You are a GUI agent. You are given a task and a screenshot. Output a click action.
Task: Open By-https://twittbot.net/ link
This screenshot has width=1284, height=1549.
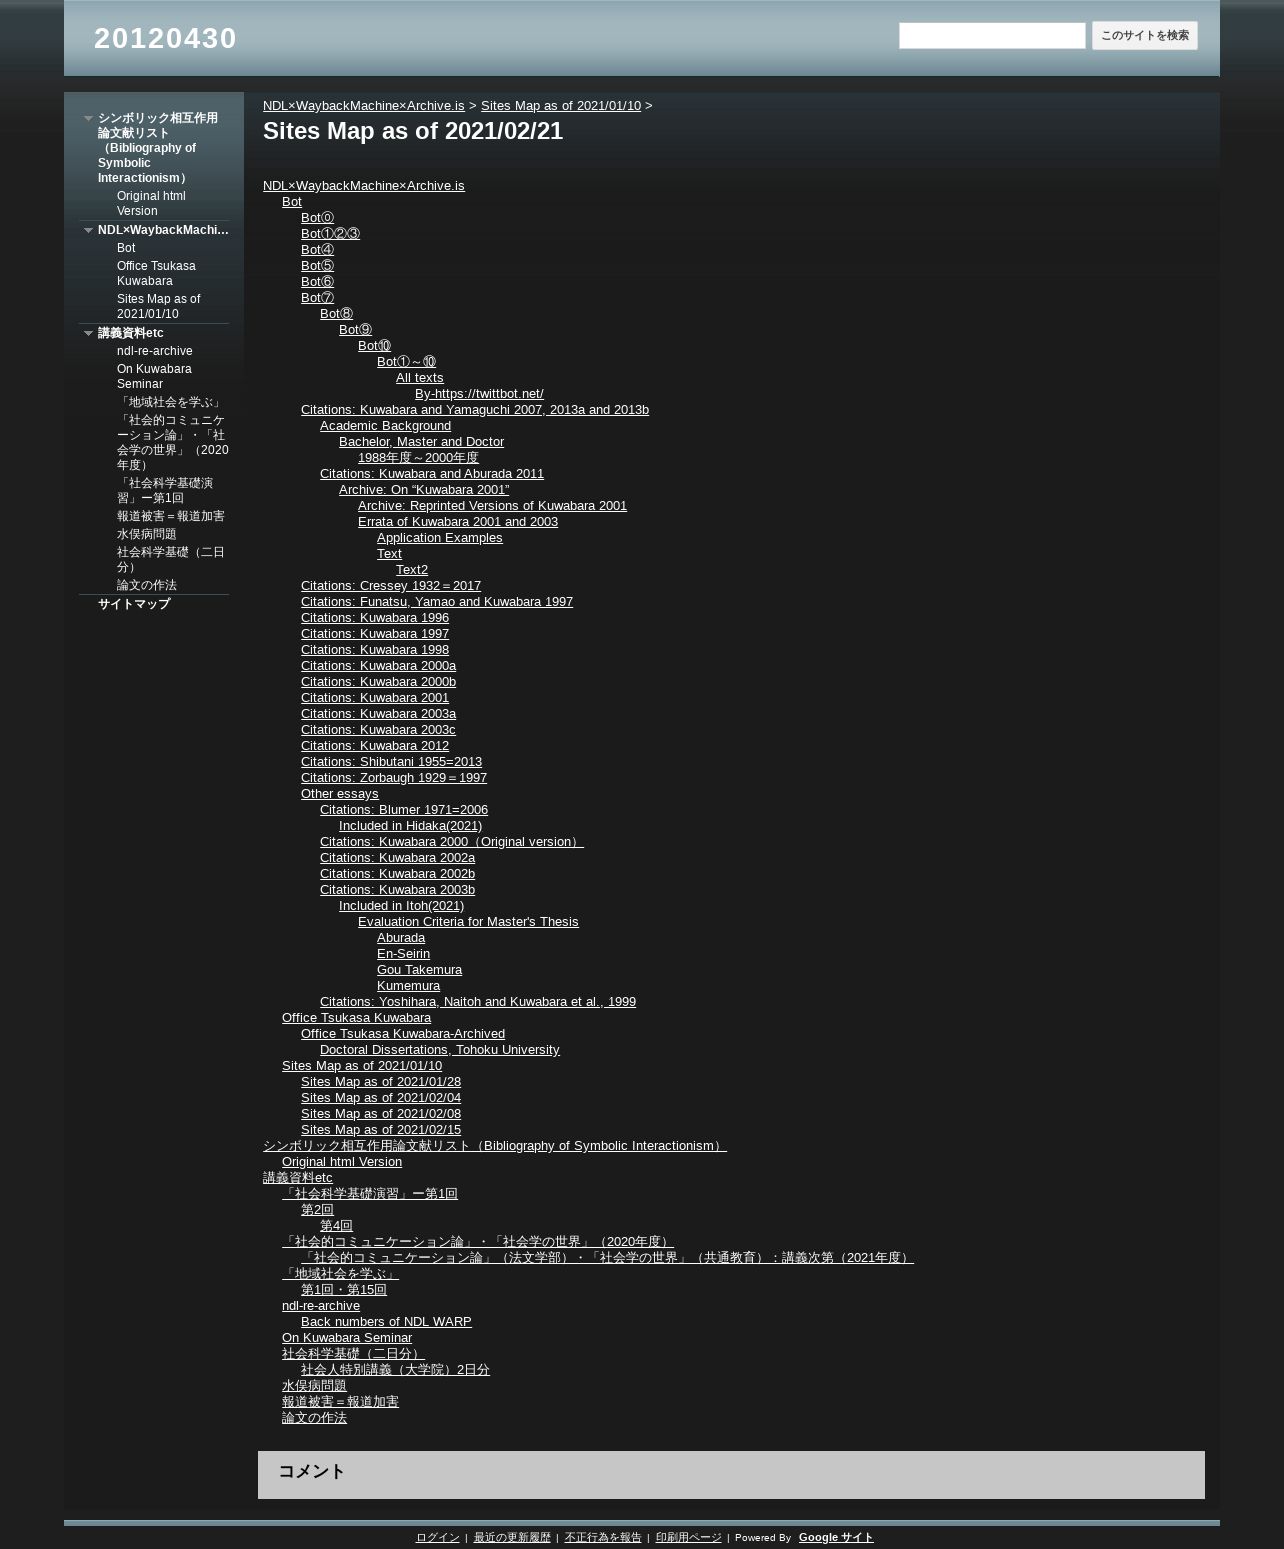479,393
